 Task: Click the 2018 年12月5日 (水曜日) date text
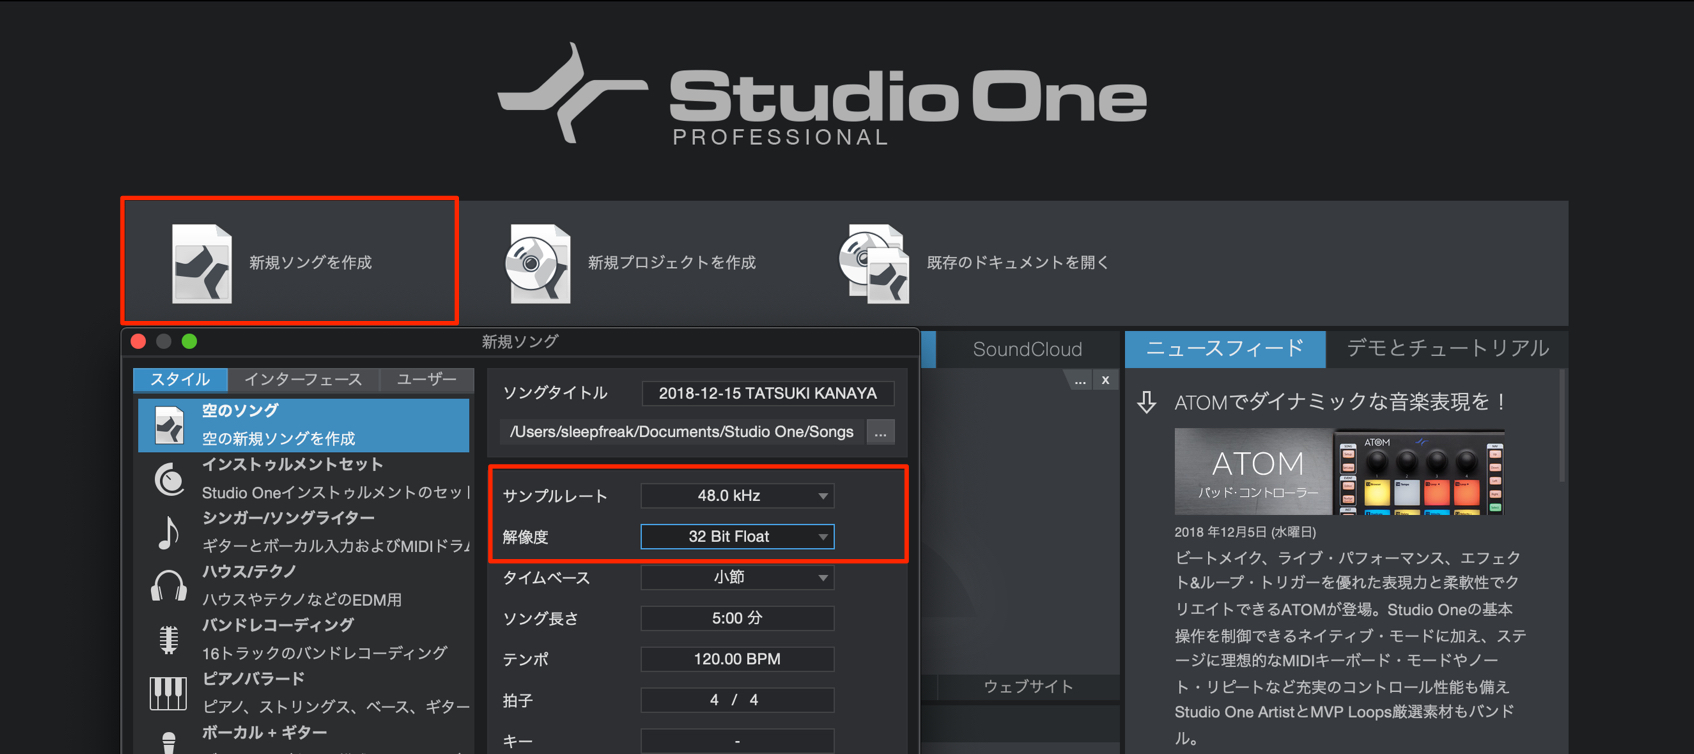[1245, 532]
